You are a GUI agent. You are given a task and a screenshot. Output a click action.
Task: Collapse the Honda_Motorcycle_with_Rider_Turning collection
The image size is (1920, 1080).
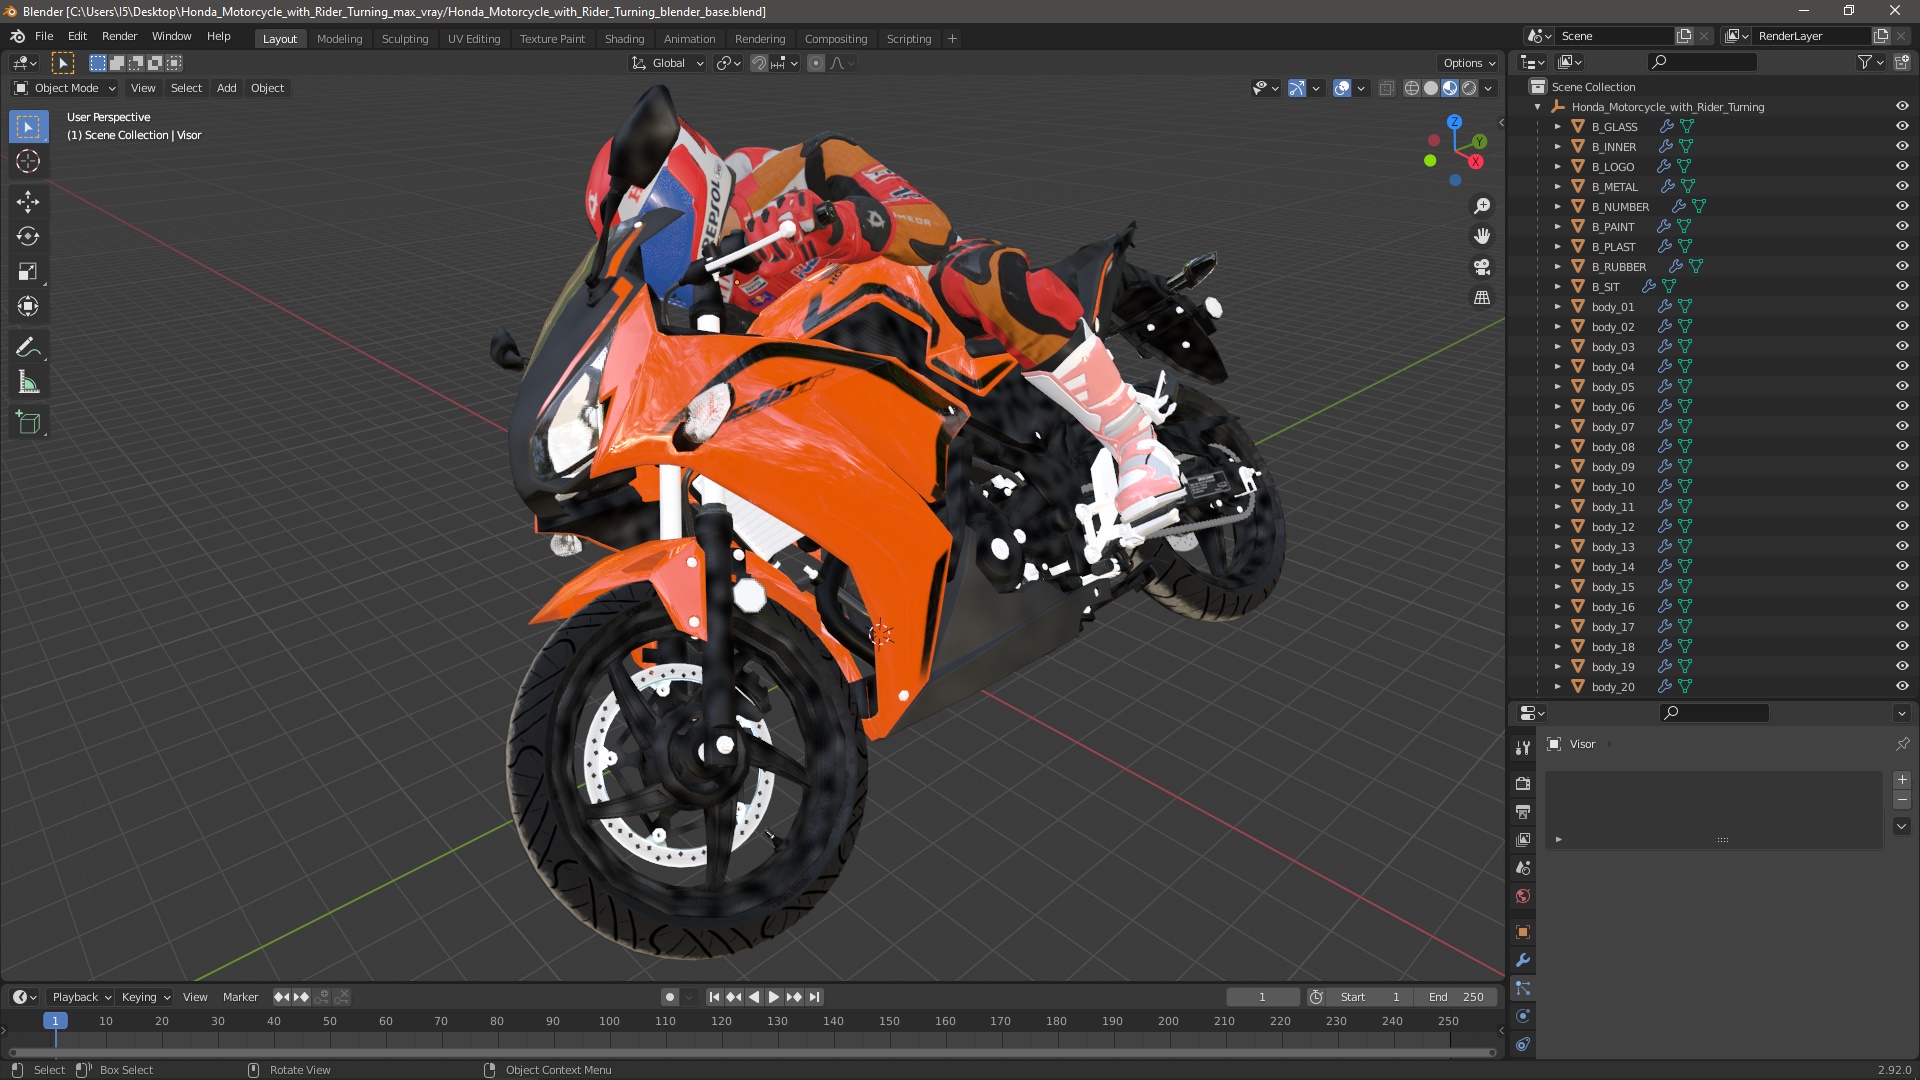click(x=1538, y=107)
